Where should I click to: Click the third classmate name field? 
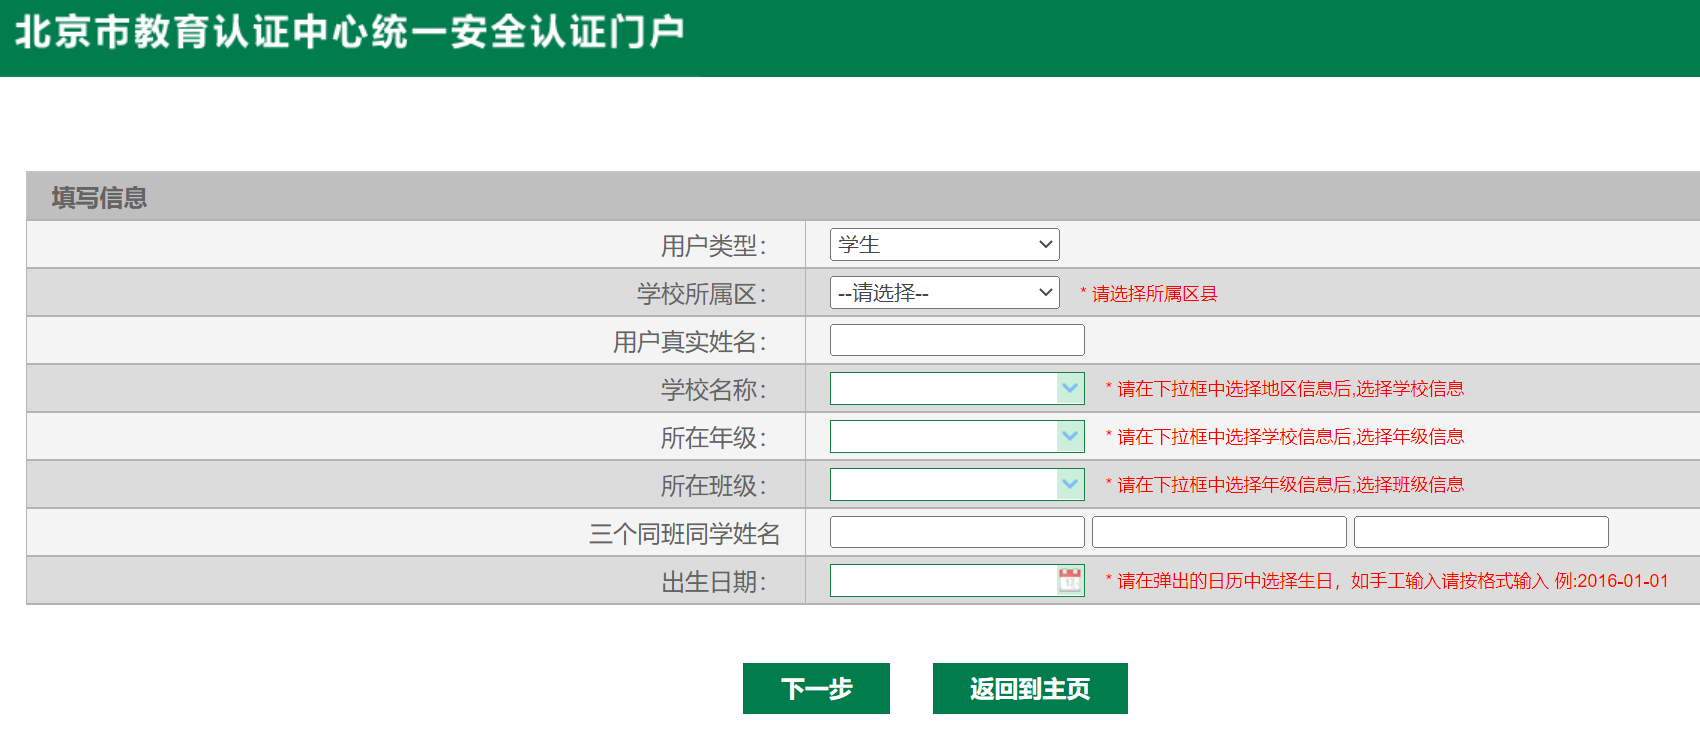pos(1481,532)
